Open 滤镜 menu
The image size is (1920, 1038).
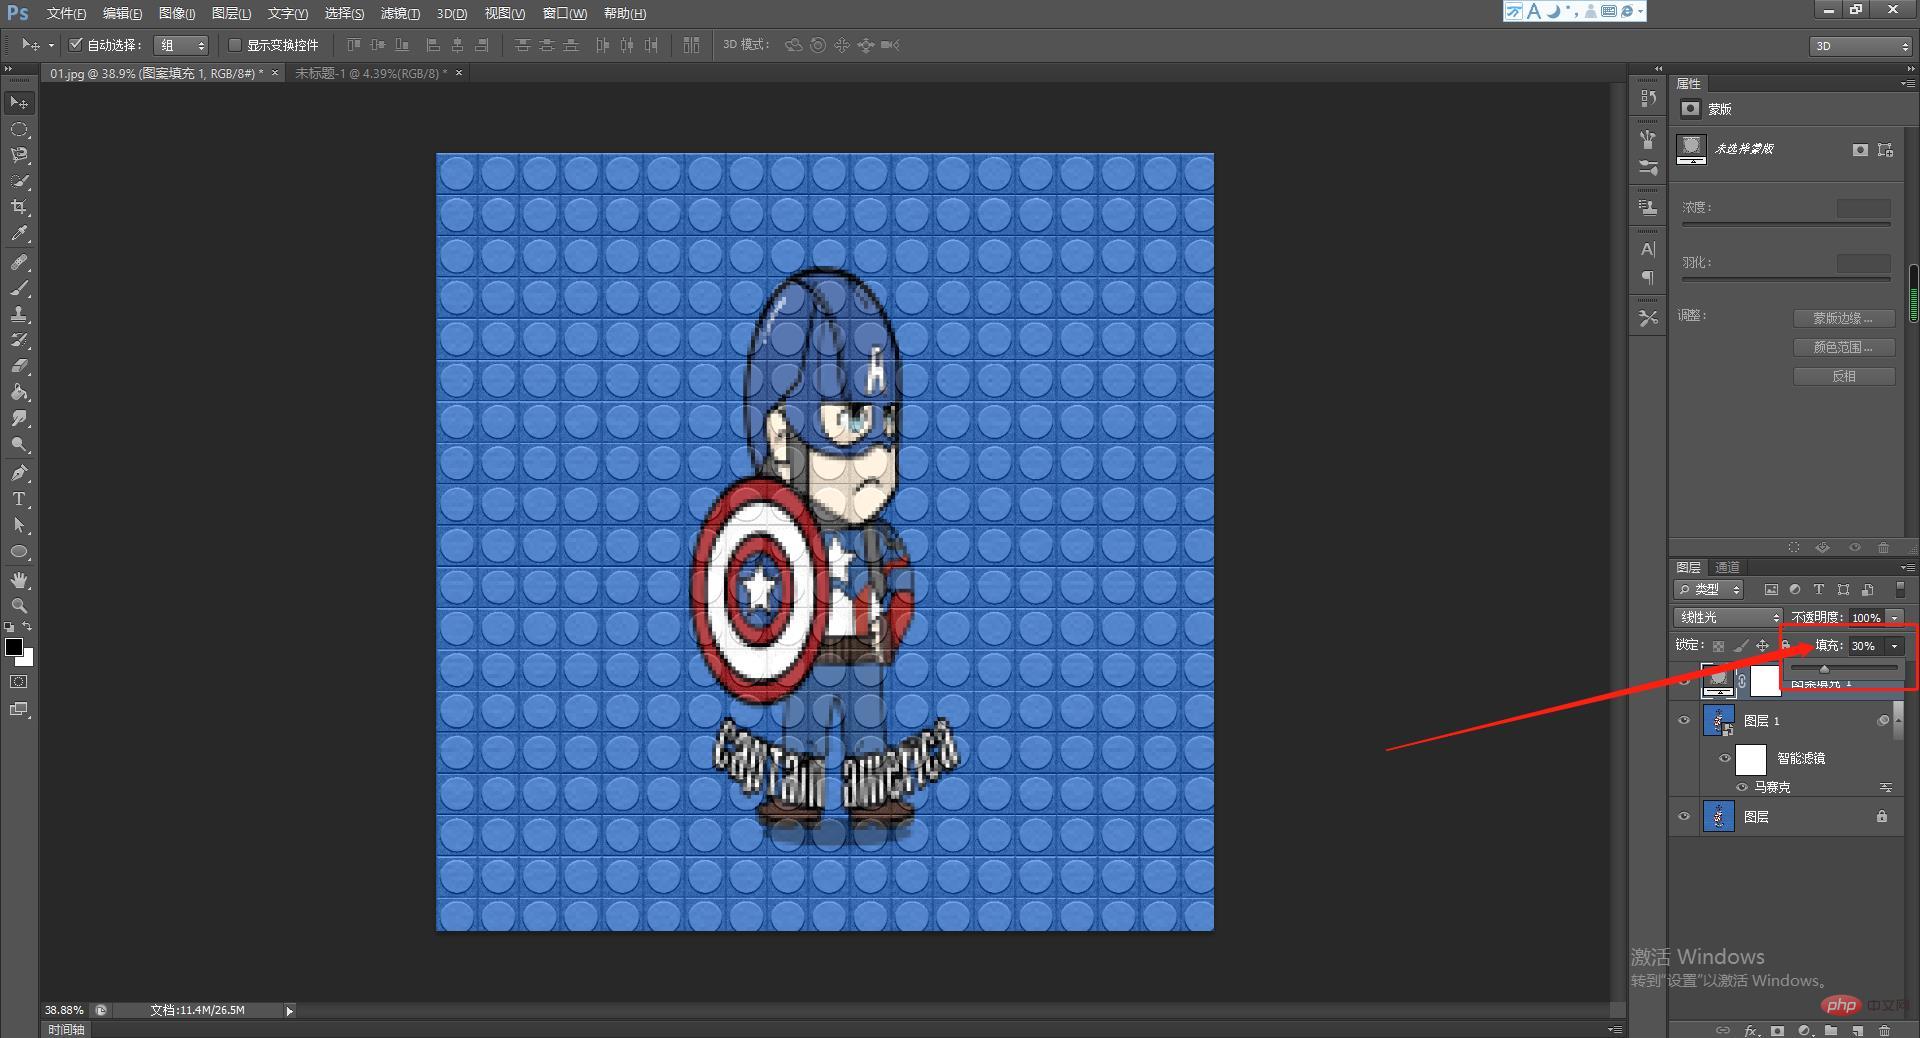tap(400, 13)
